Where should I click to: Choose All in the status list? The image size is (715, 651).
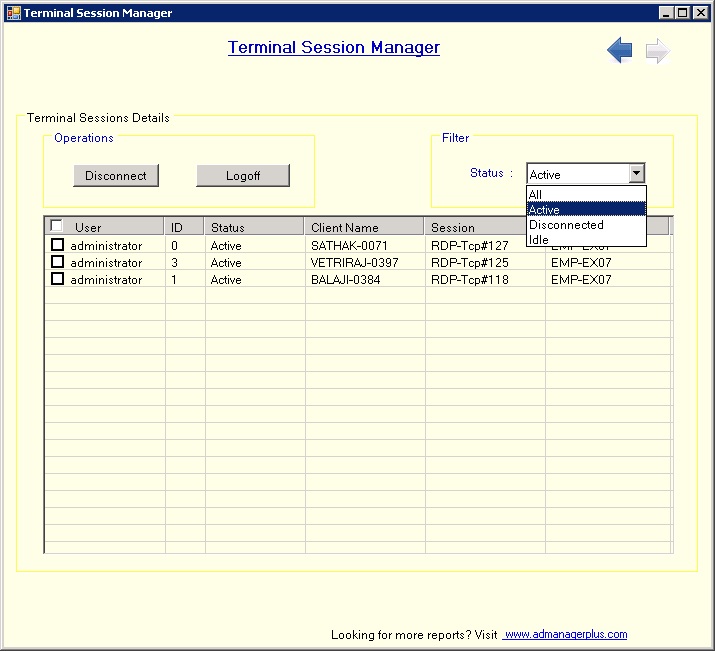[586, 194]
